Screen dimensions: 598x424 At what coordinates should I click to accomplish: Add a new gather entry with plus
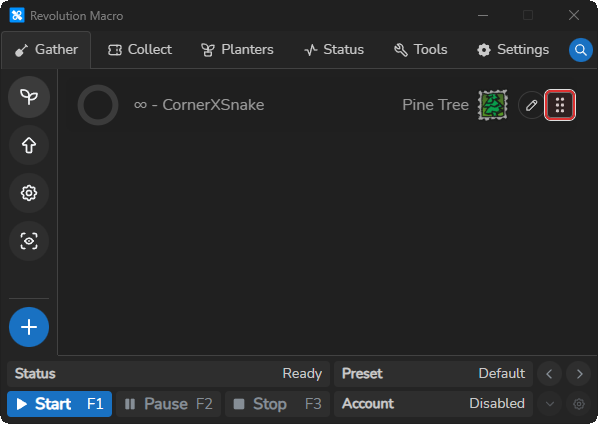[29, 327]
